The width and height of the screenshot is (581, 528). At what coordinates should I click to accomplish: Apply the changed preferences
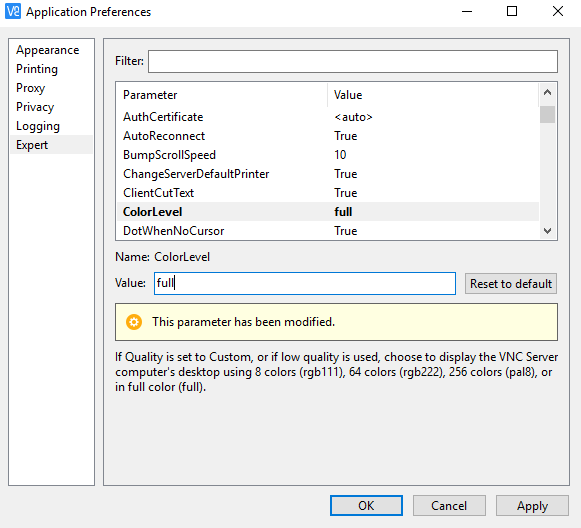tap(532, 505)
